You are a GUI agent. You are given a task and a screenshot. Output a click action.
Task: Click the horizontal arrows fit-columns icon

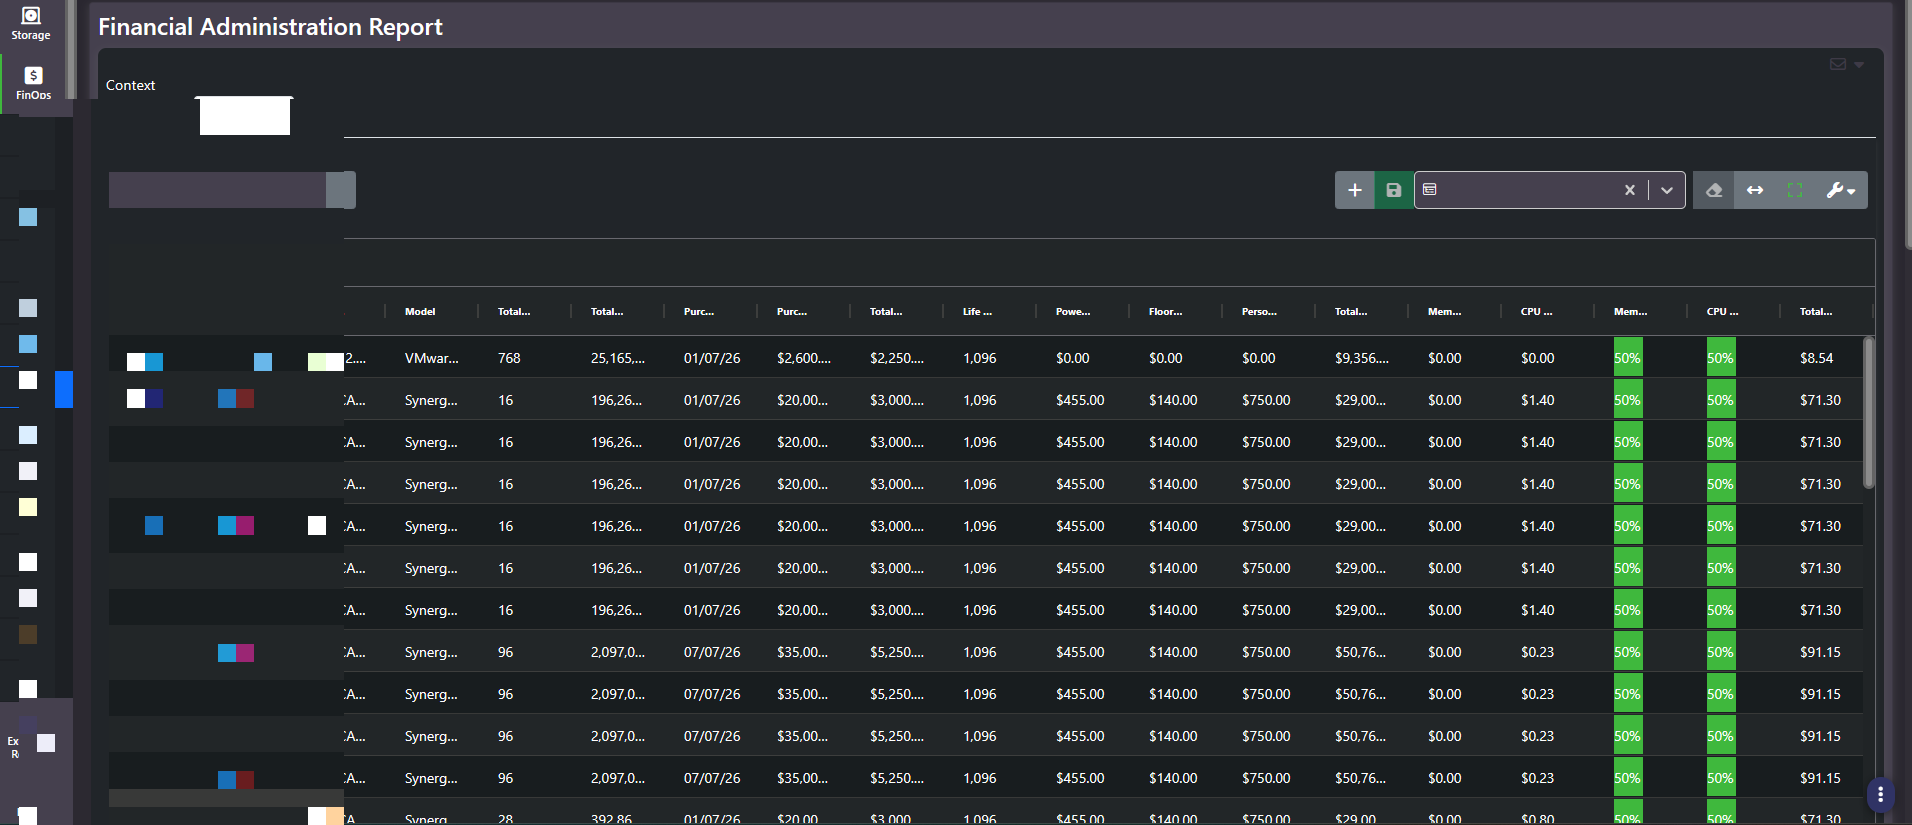(x=1755, y=190)
